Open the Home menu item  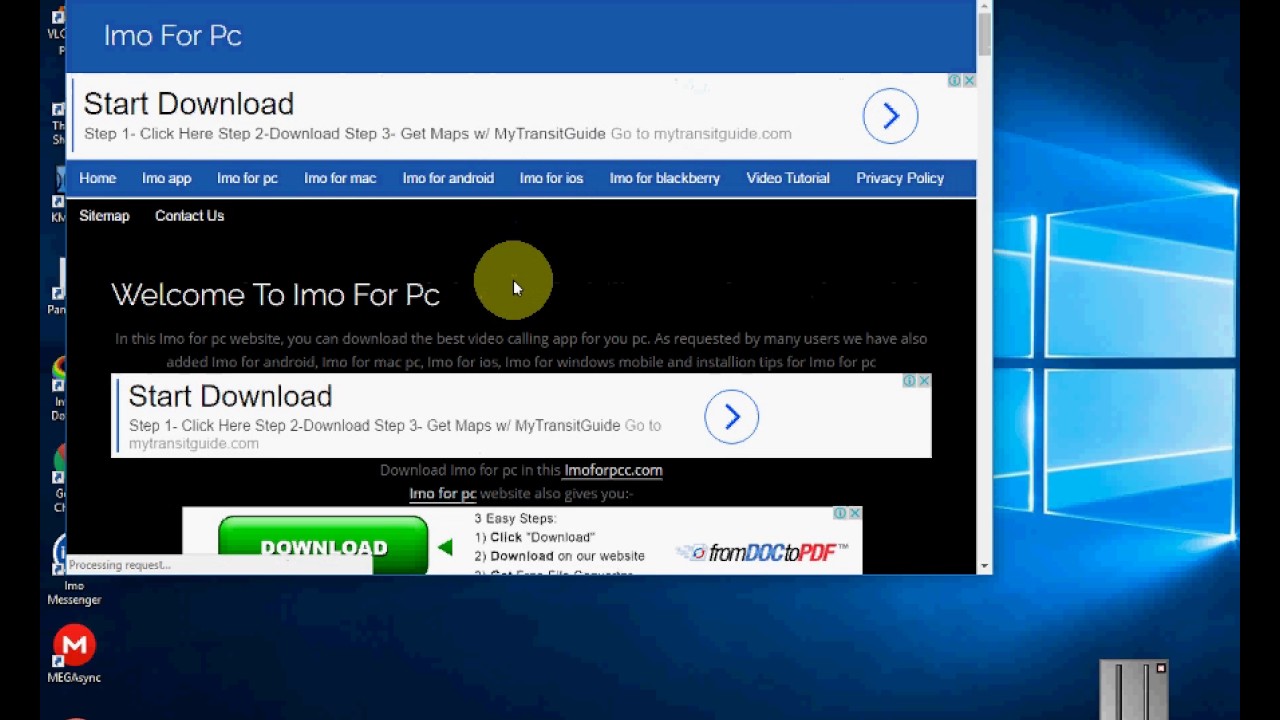[98, 178]
